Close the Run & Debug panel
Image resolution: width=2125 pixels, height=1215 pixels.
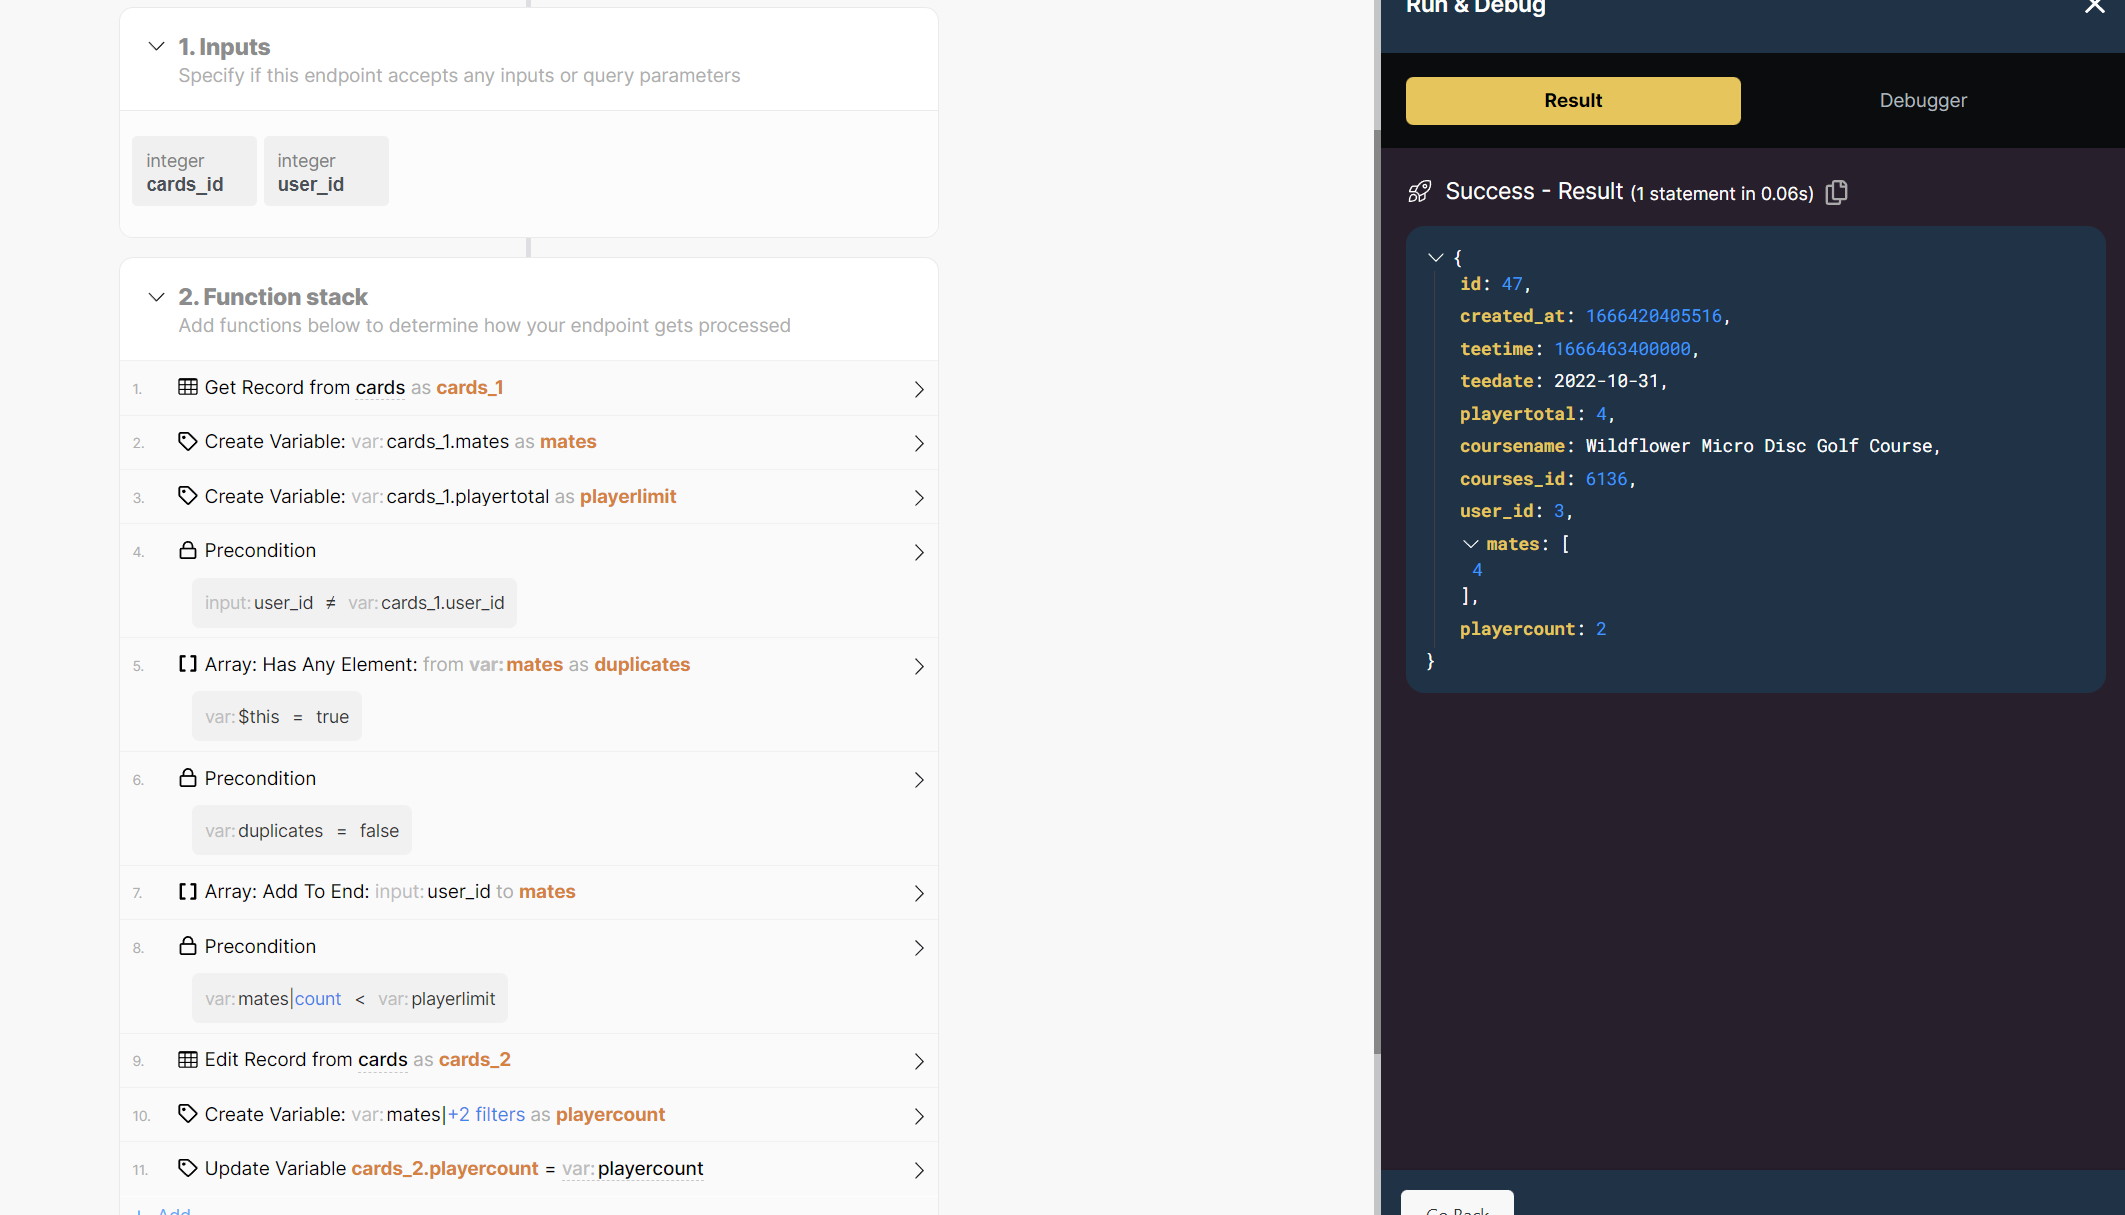(x=2094, y=7)
